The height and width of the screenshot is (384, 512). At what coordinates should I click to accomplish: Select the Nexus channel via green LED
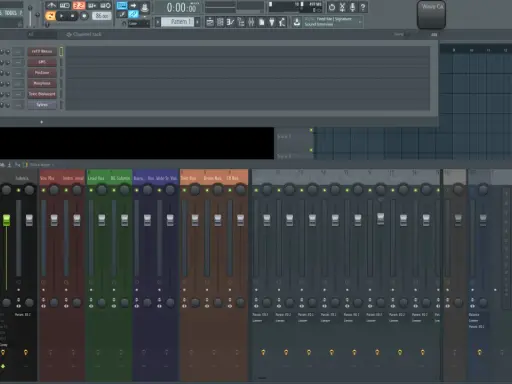coord(61,51)
